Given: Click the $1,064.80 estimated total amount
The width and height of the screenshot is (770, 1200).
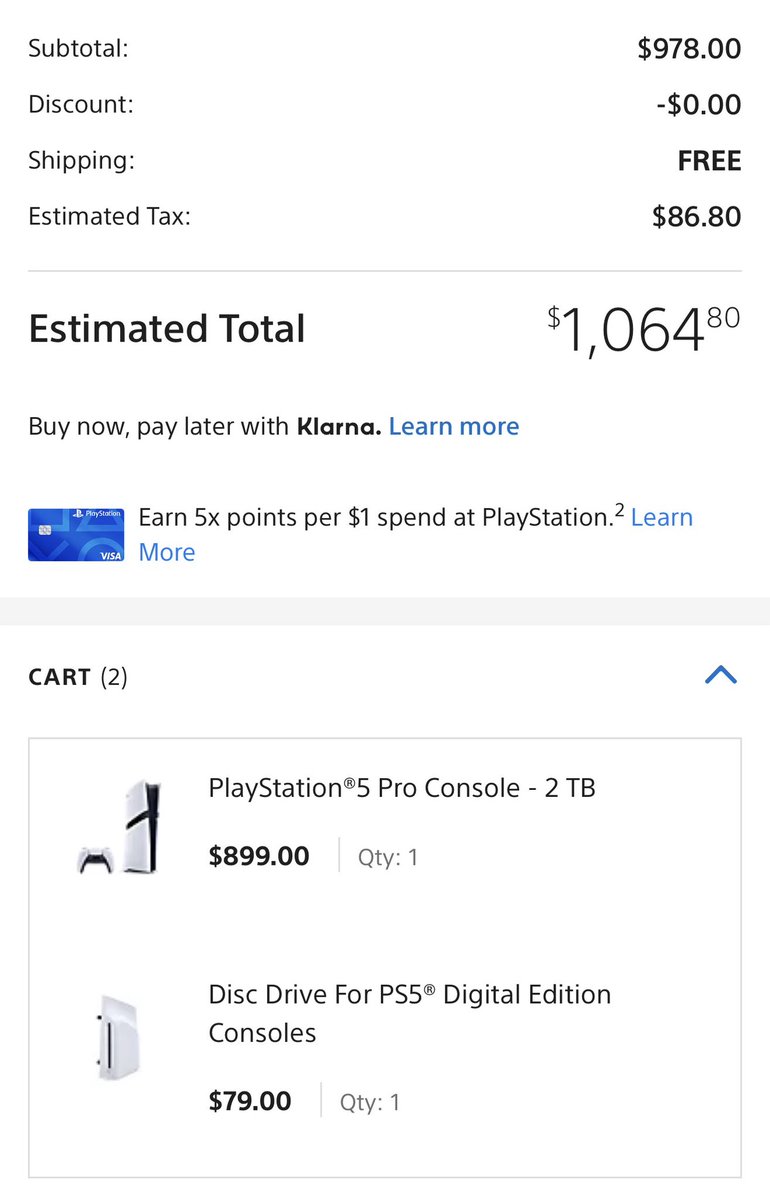Looking at the screenshot, I should click(644, 330).
